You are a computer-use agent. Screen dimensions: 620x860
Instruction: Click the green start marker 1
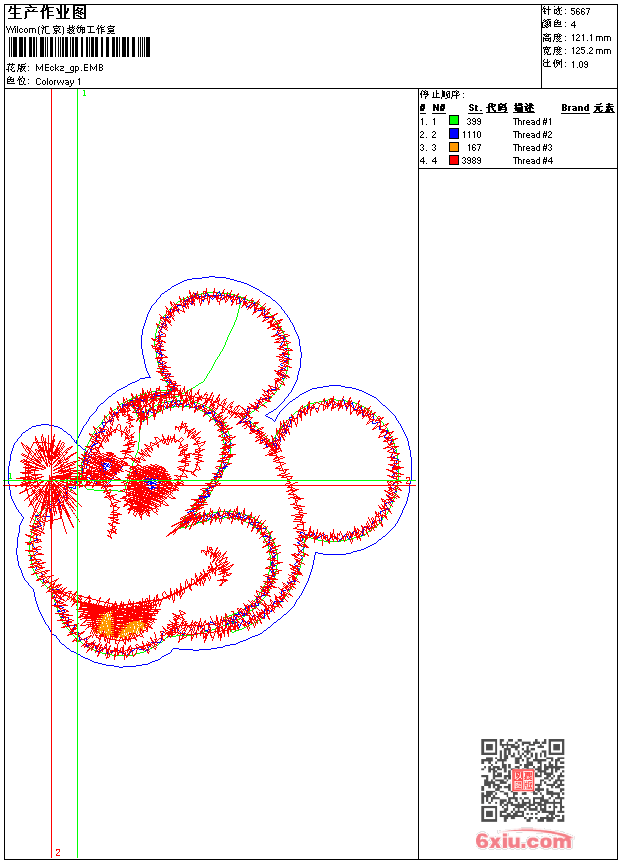pos(84,93)
